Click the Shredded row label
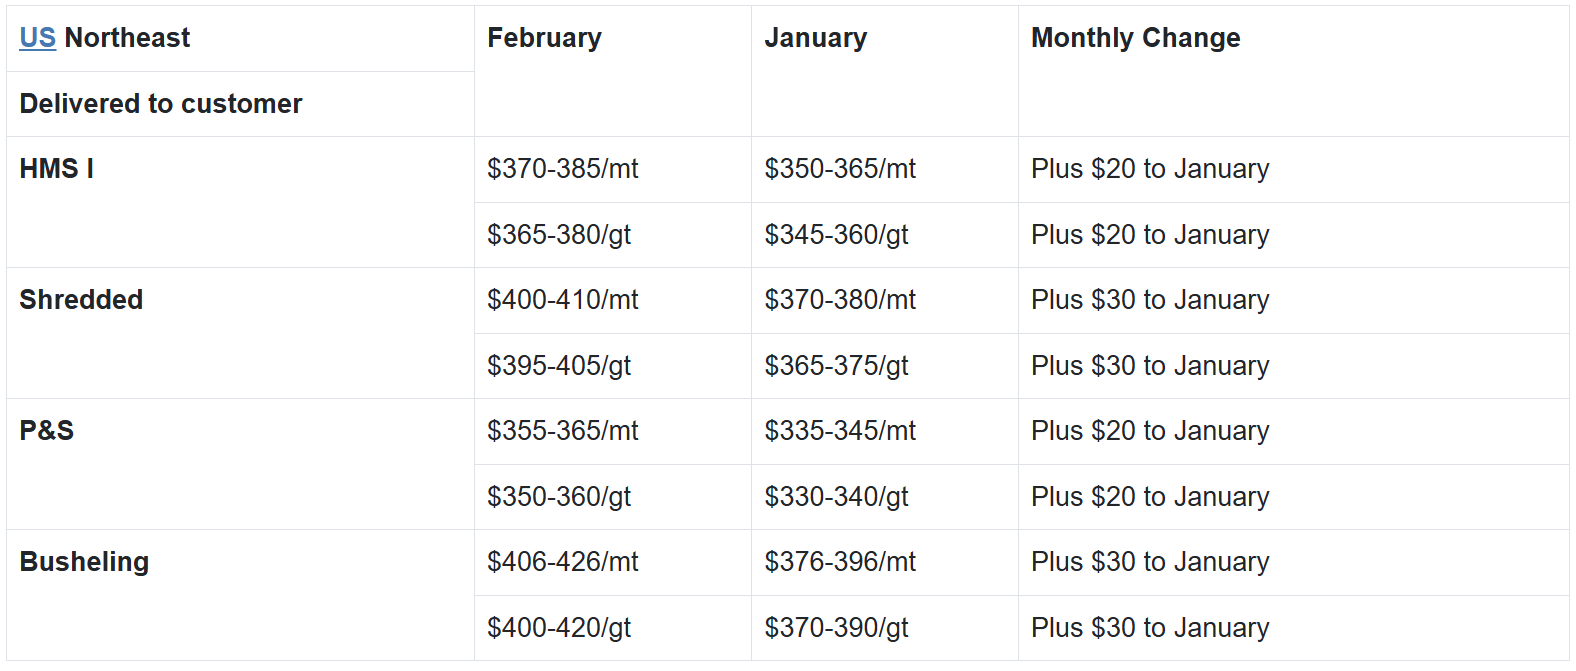1576x671 pixels. tap(81, 300)
